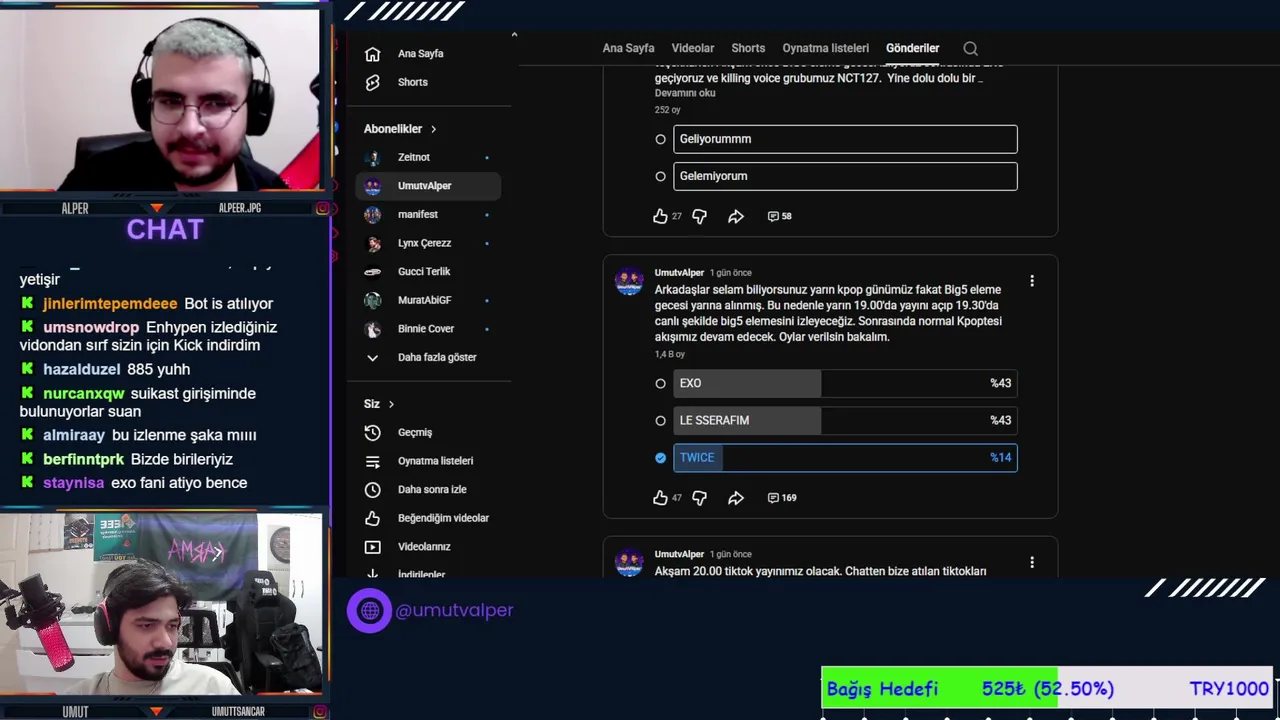Open manifest channel avatar
Screen dimensions: 1280x720
click(x=373, y=214)
